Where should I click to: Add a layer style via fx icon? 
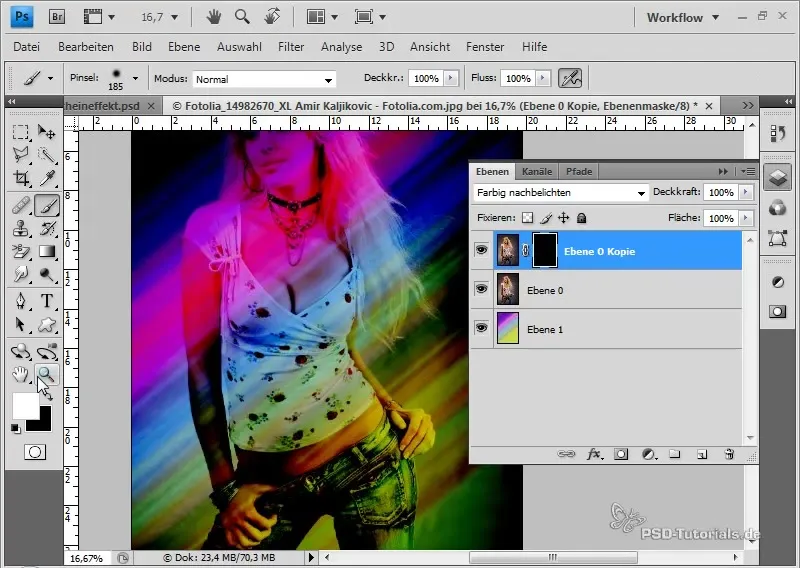click(x=594, y=454)
